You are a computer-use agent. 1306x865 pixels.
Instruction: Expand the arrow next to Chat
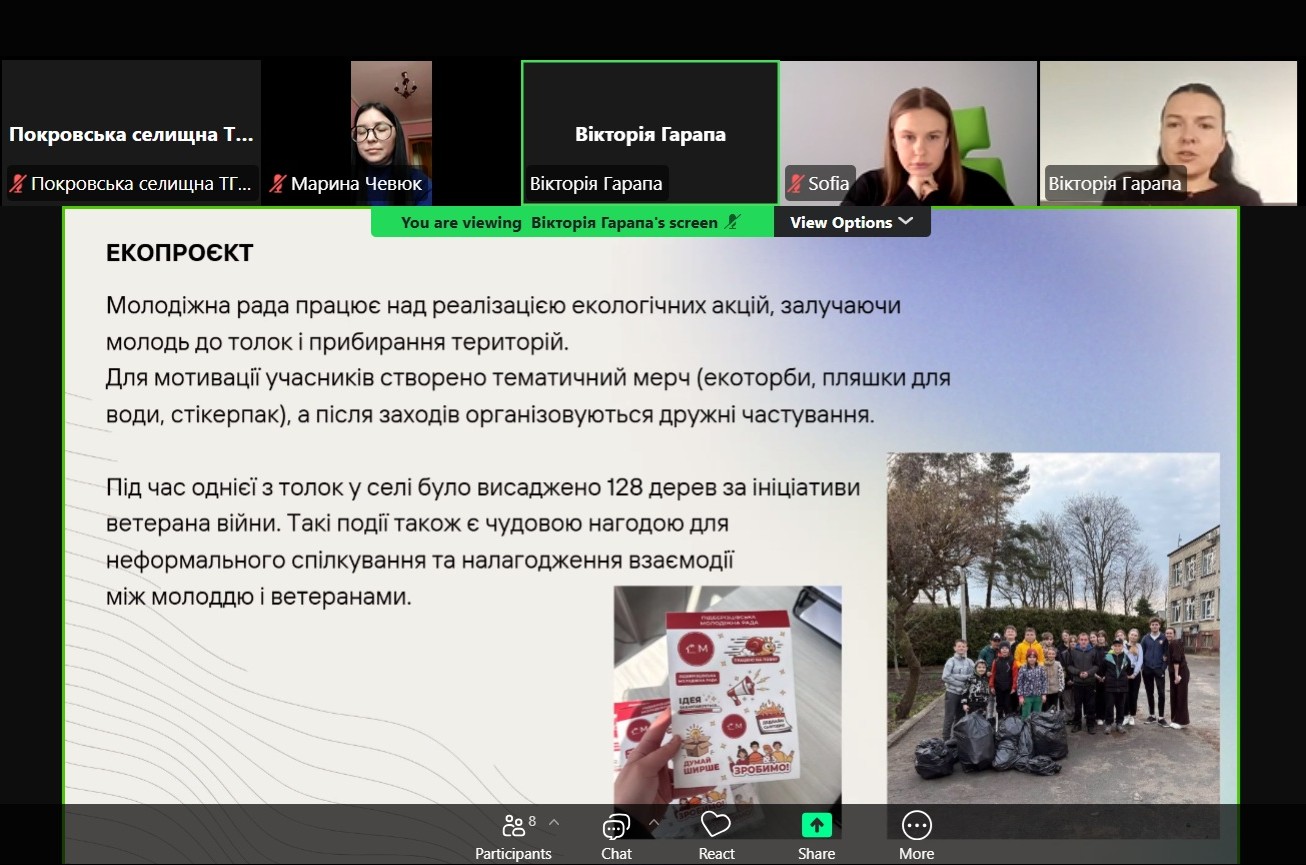[654, 822]
